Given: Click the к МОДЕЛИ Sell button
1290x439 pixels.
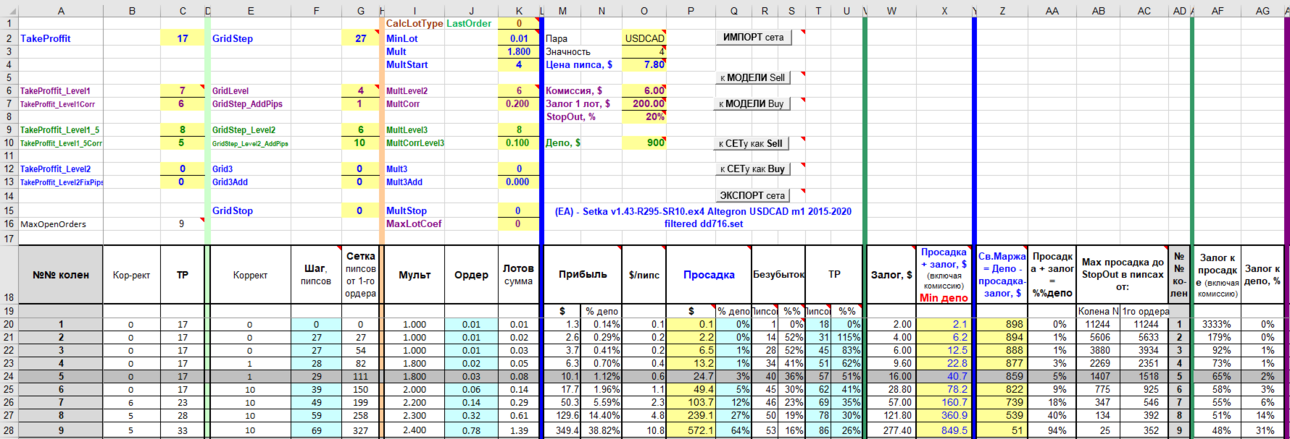Looking at the screenshot, I should 754,77.
